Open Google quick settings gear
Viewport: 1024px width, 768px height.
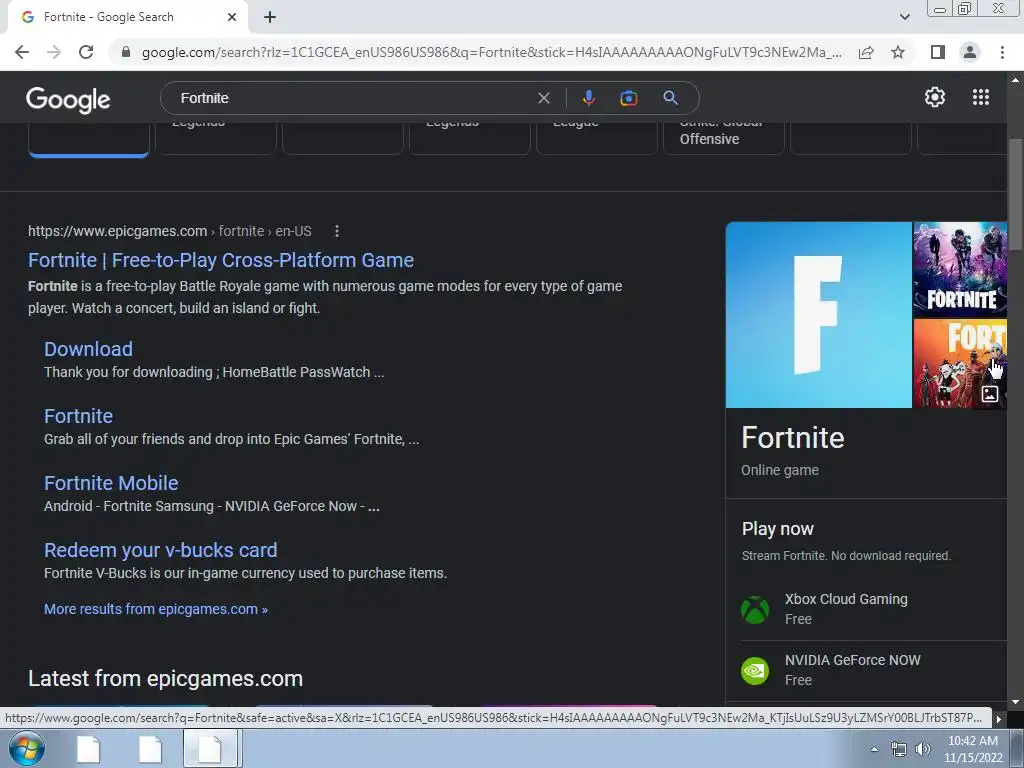(935, 97)
